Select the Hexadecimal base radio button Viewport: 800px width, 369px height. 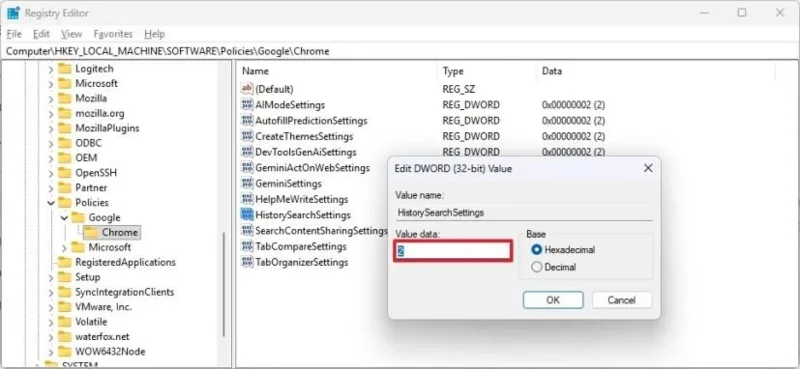(536, 250)
